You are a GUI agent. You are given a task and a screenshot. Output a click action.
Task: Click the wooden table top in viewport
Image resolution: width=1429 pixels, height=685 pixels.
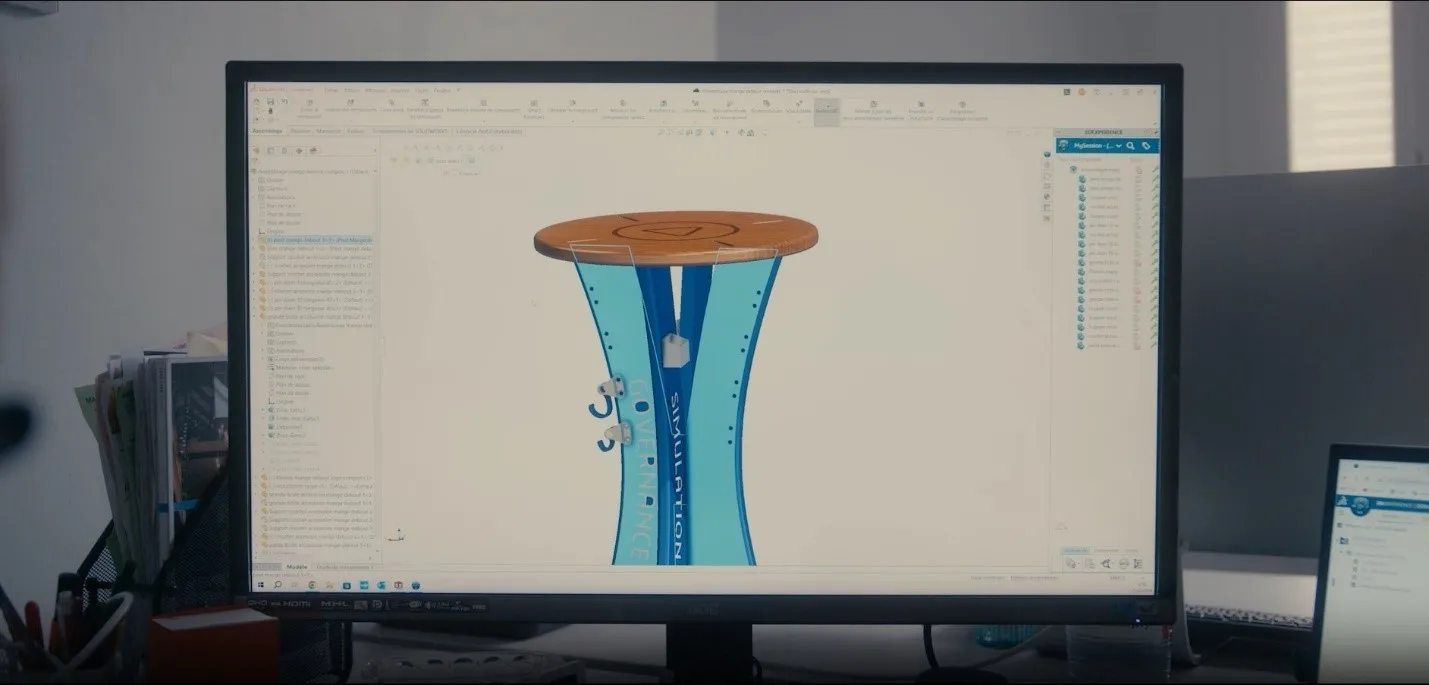coord(675,238)
